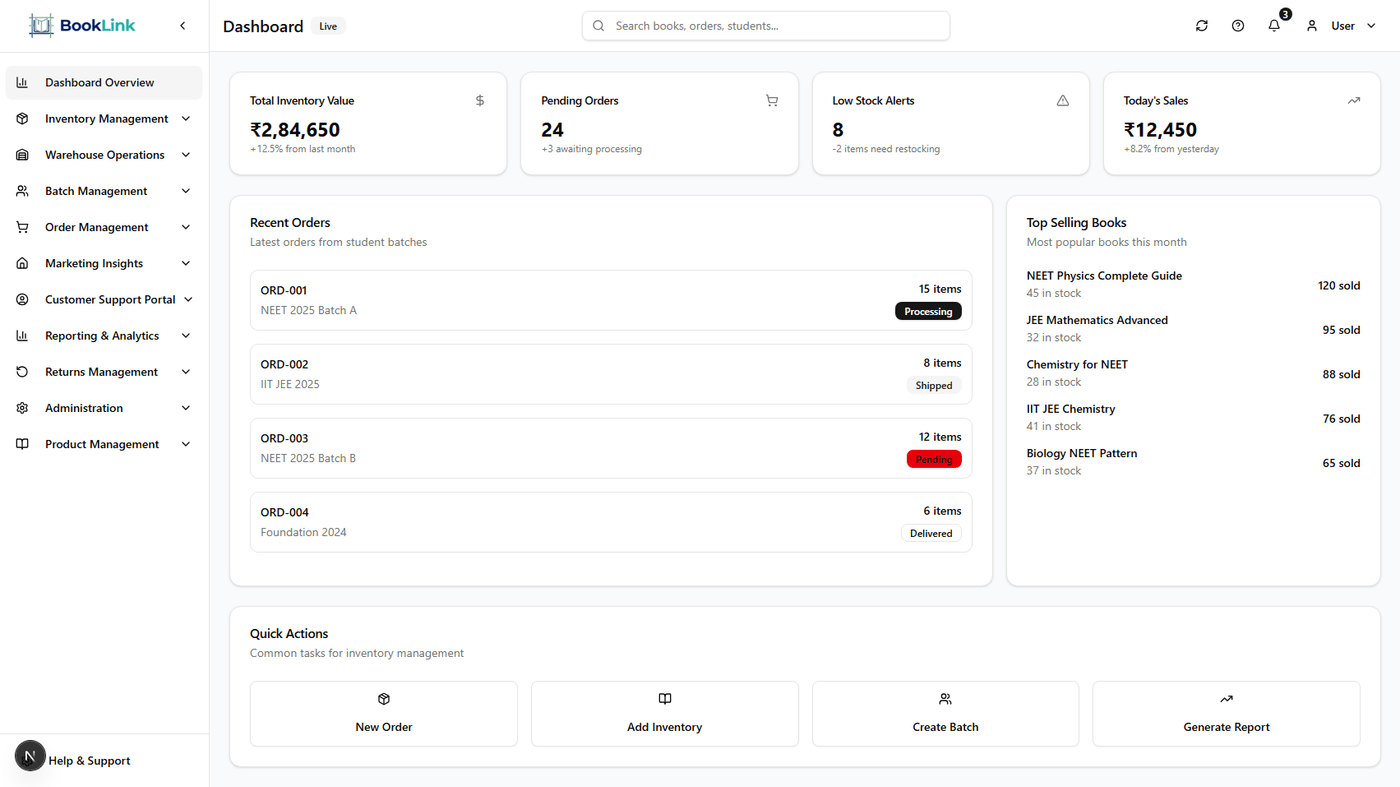The width and height of the screenshot is (1400, 787).
Task: Select the cart icon on Pending Orders card
Action: 771,100
